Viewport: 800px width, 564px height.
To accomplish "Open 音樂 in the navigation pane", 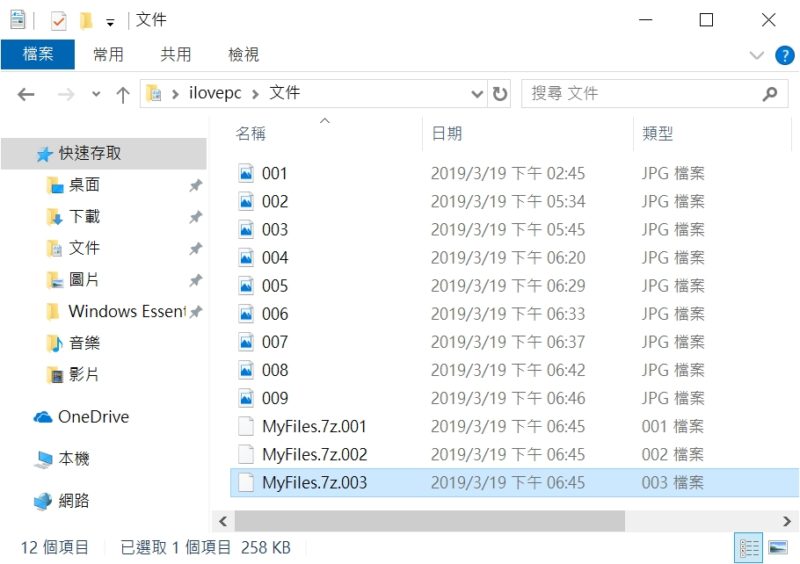I will [84, 343].
